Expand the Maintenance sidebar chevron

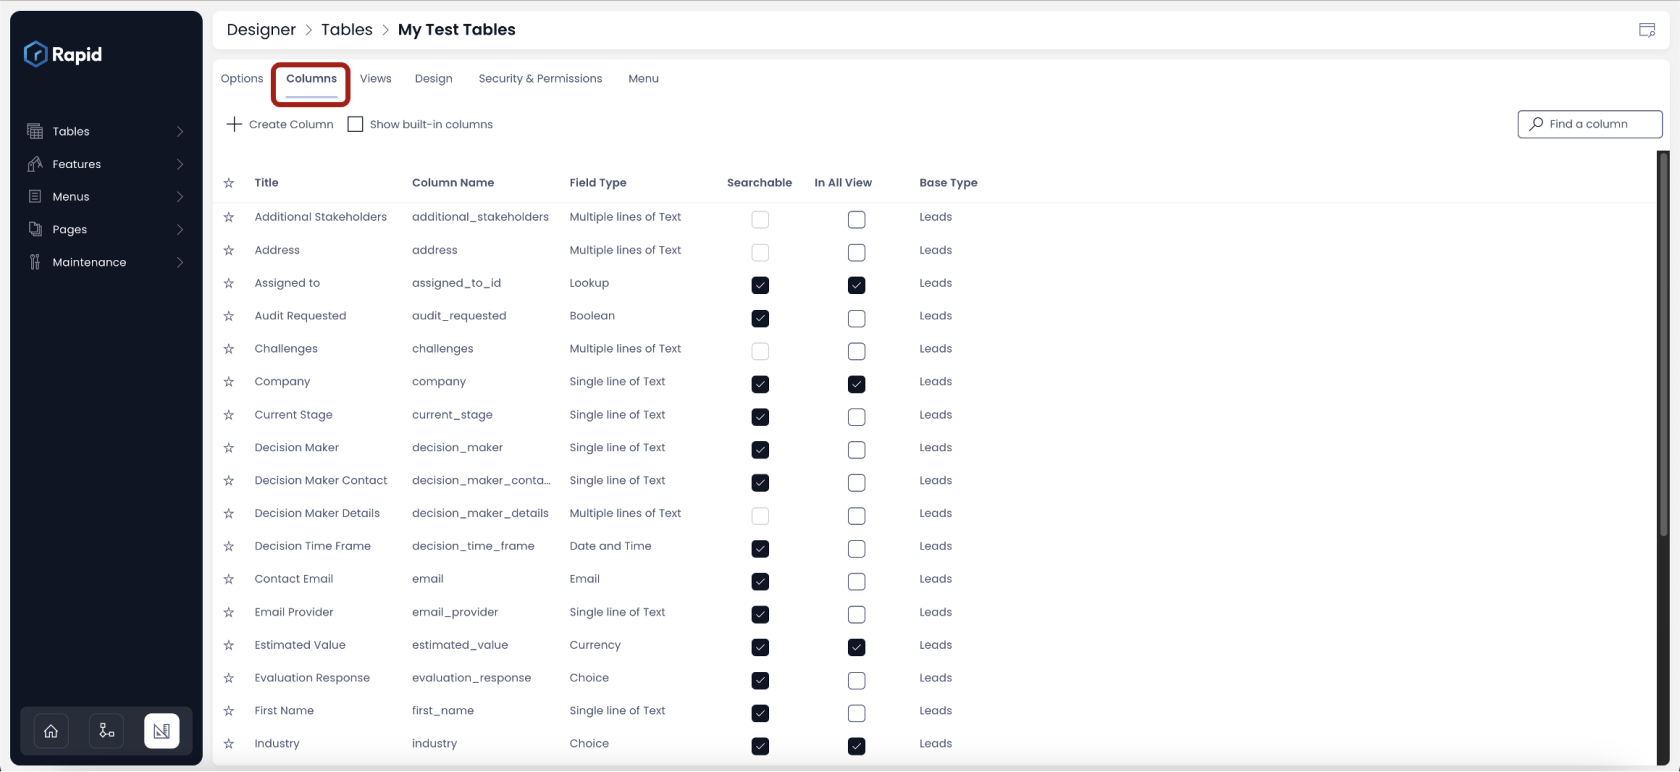180,262
